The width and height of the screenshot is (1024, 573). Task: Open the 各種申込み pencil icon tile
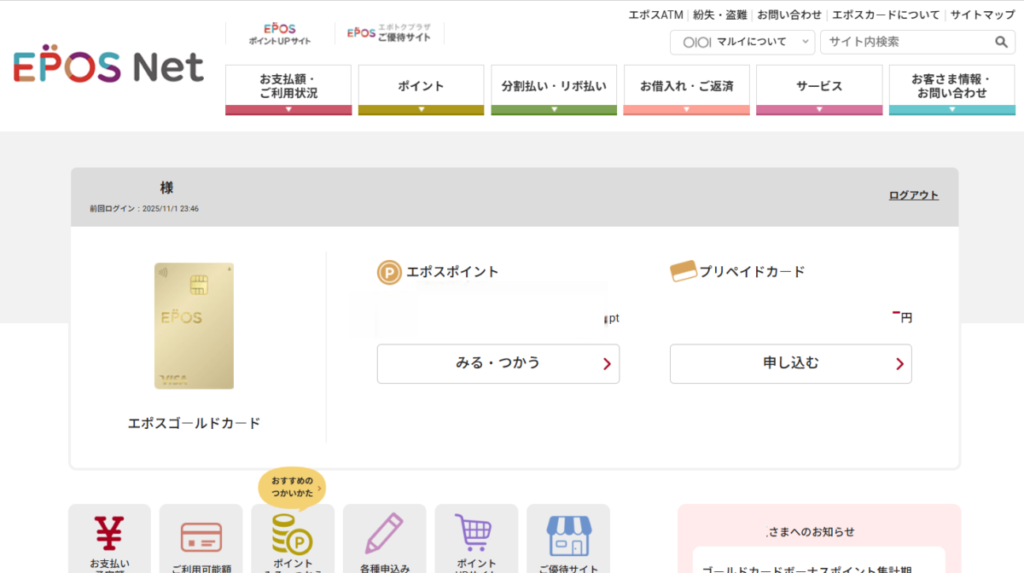385,540
